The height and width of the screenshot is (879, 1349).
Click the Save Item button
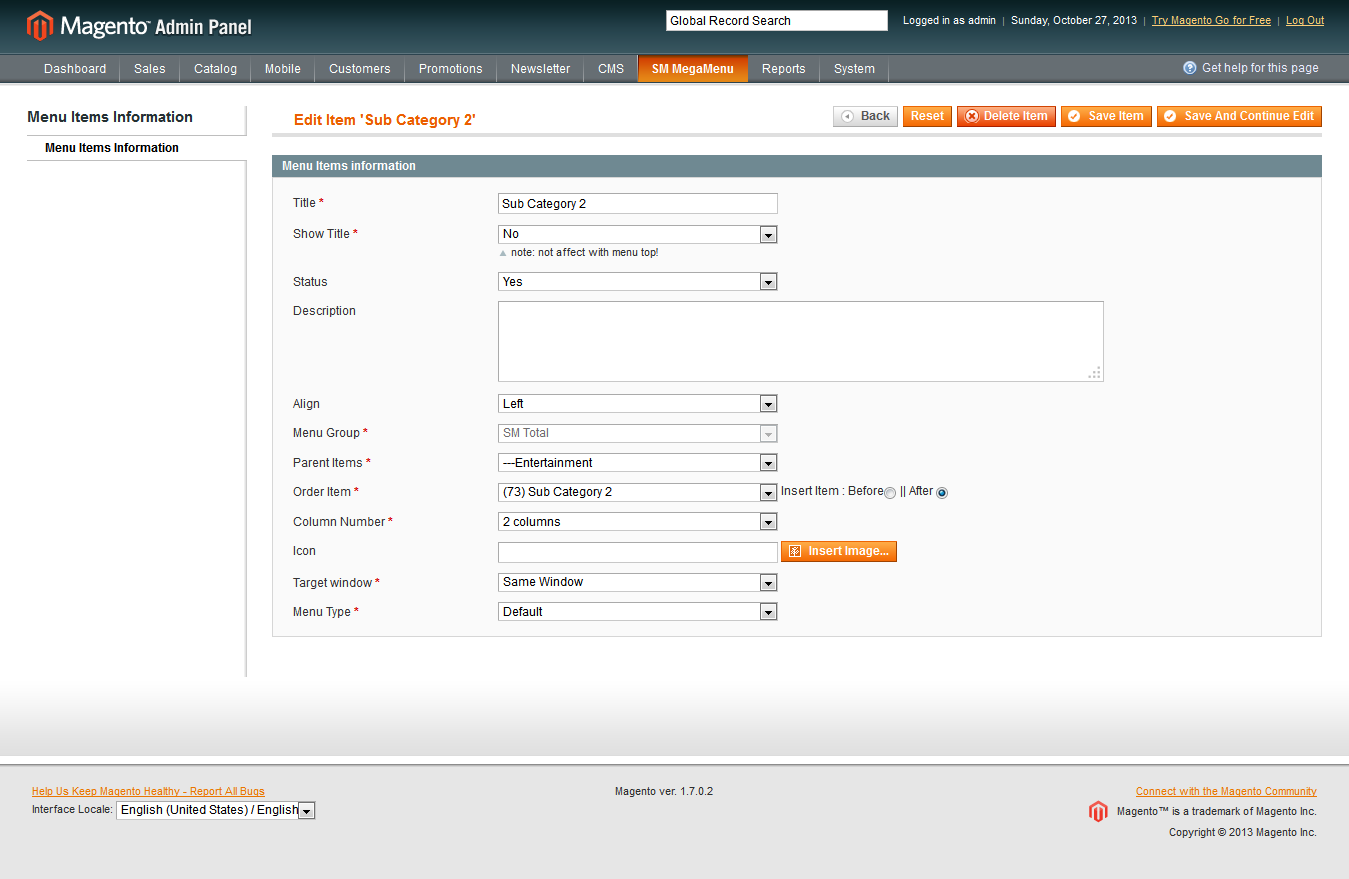pos(1106,116)
